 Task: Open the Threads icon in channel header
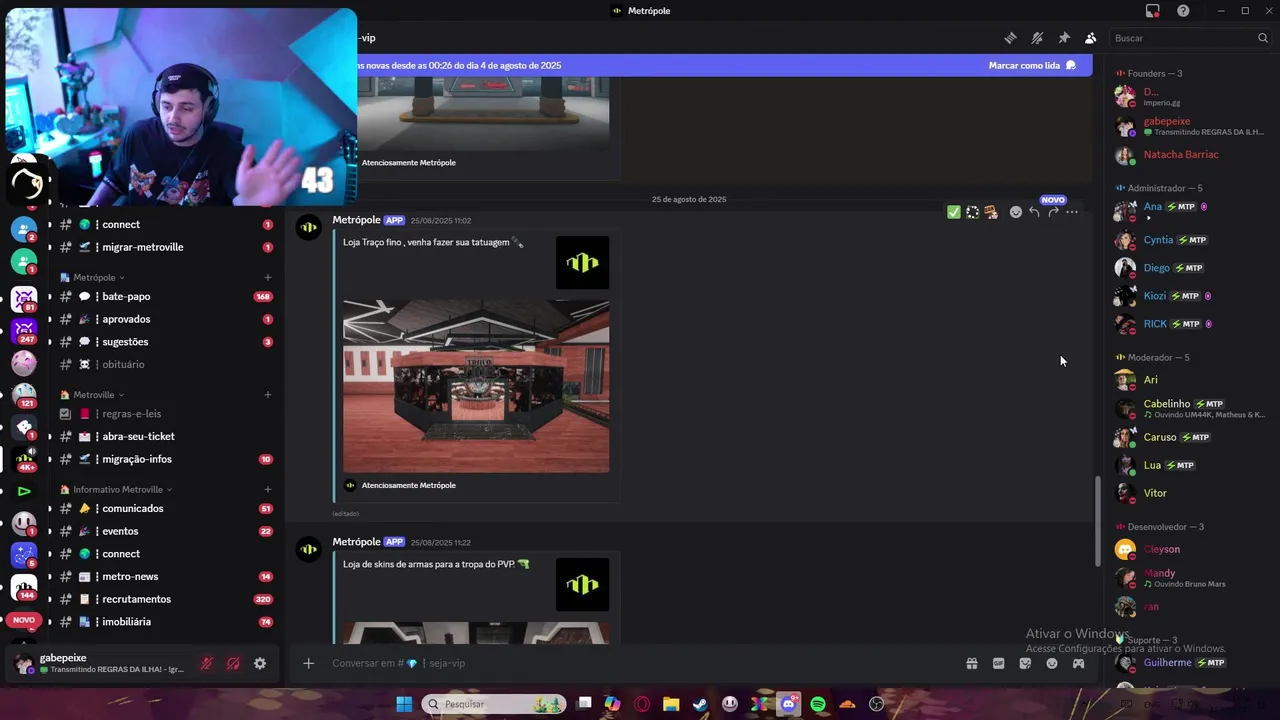coord(1010,38)
